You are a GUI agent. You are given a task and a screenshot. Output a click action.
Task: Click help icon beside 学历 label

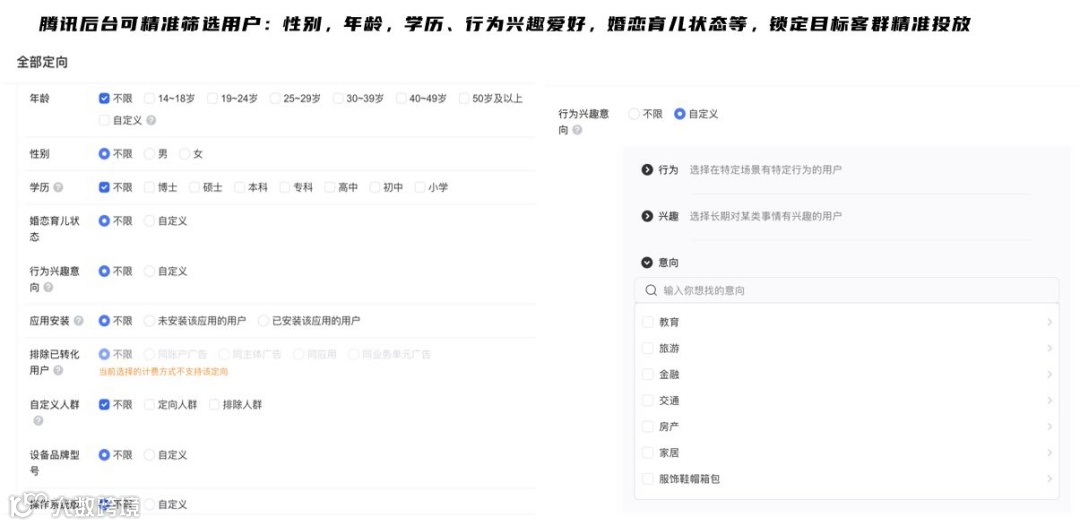click(58, 187)
